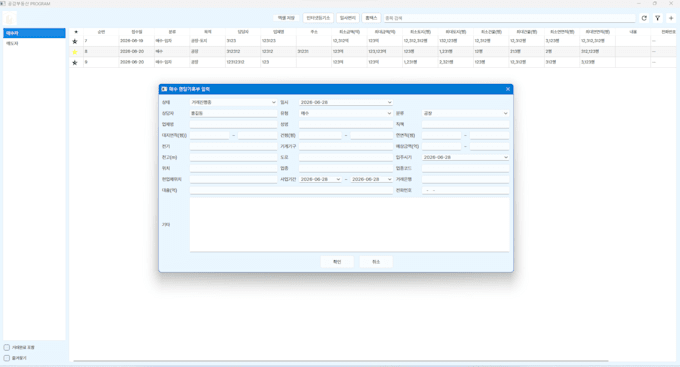Image resolution: width=680 pixels, height=367 pixels.
Task: Click the 도로 field in the dialog
Action: [346, 157]
